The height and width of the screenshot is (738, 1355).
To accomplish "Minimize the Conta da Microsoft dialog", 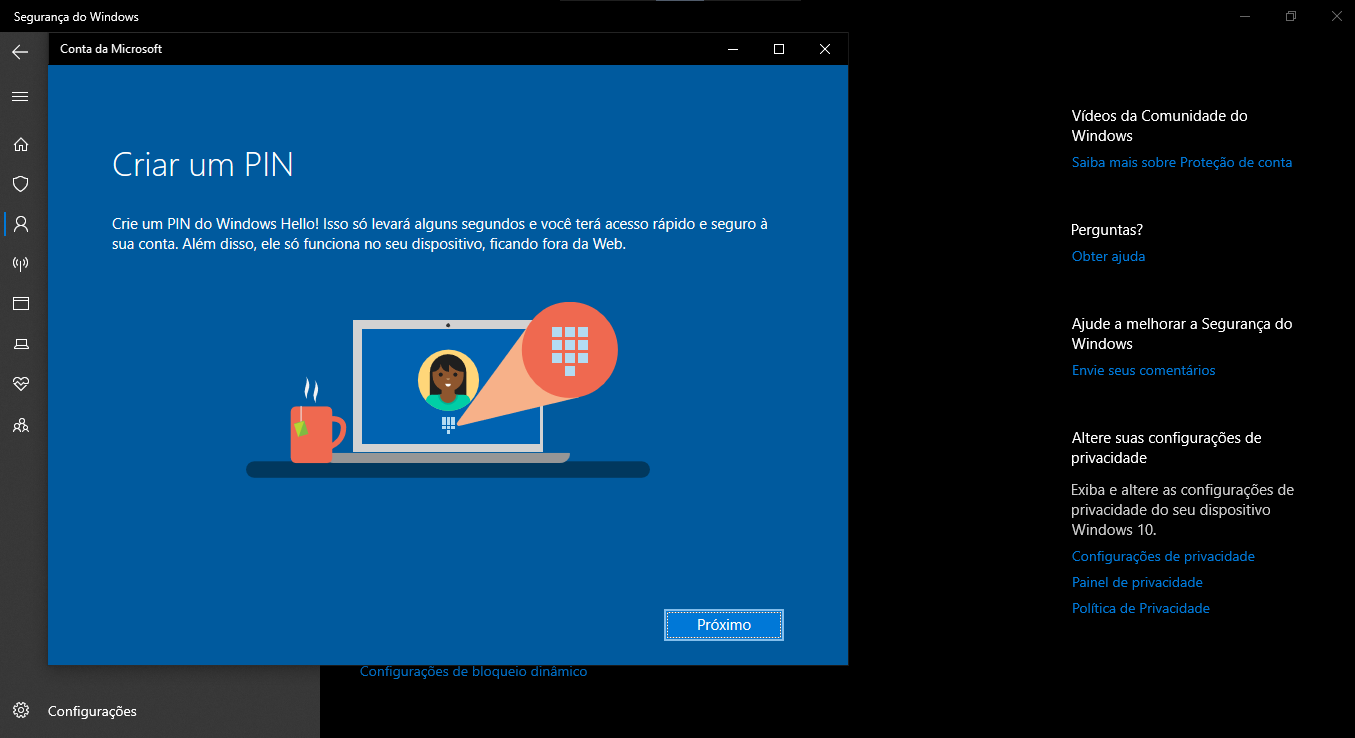I will pyautogui.click(x=733, y=49).
